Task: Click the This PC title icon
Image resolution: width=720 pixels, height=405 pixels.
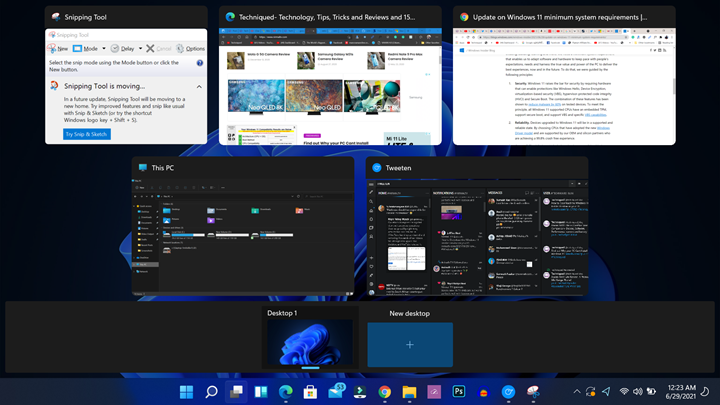Action: 143,168
